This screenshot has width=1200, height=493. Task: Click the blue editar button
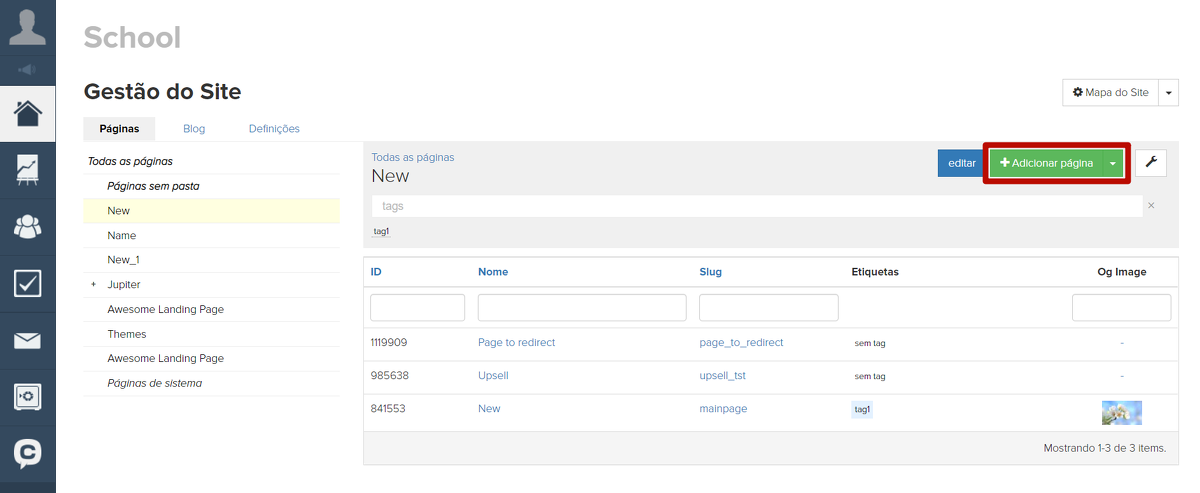(961, 163)
